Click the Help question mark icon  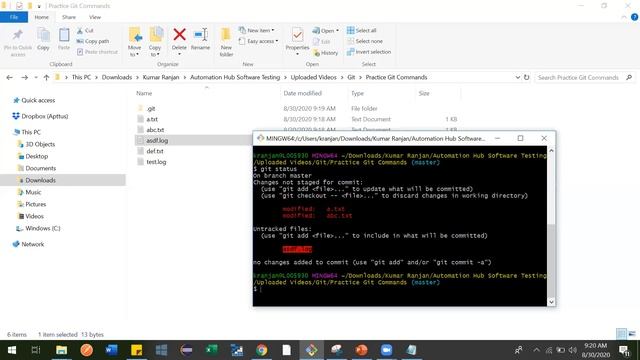[634, 17]
